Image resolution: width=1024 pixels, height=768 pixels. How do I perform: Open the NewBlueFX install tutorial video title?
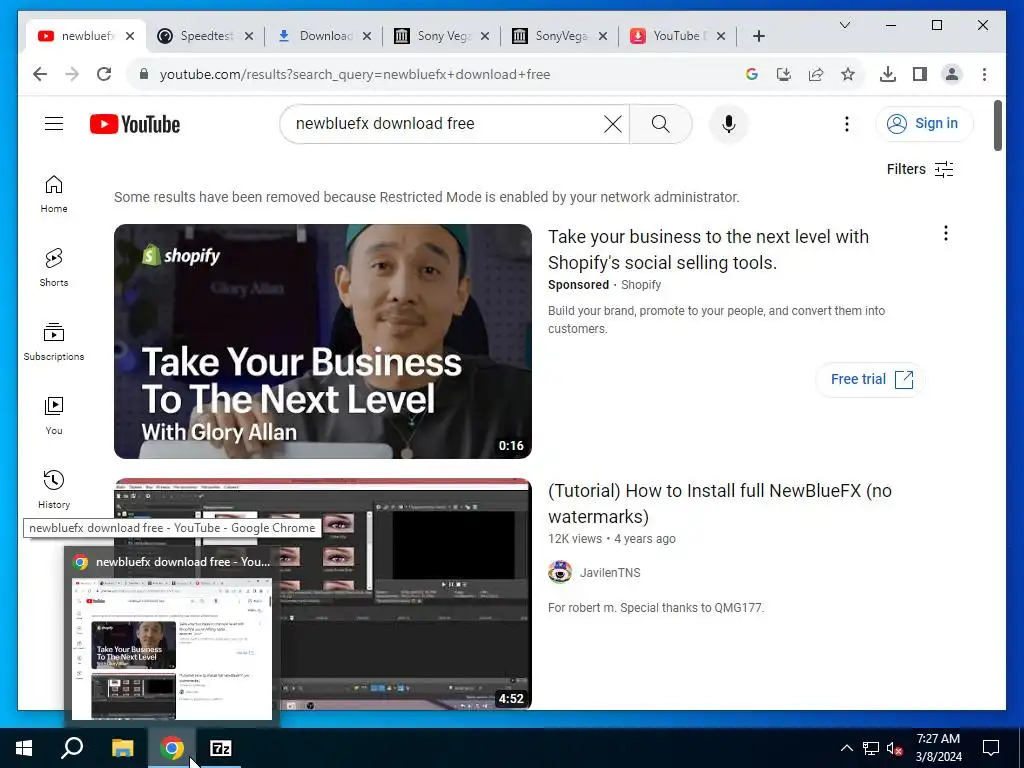[x=720, y=504]
